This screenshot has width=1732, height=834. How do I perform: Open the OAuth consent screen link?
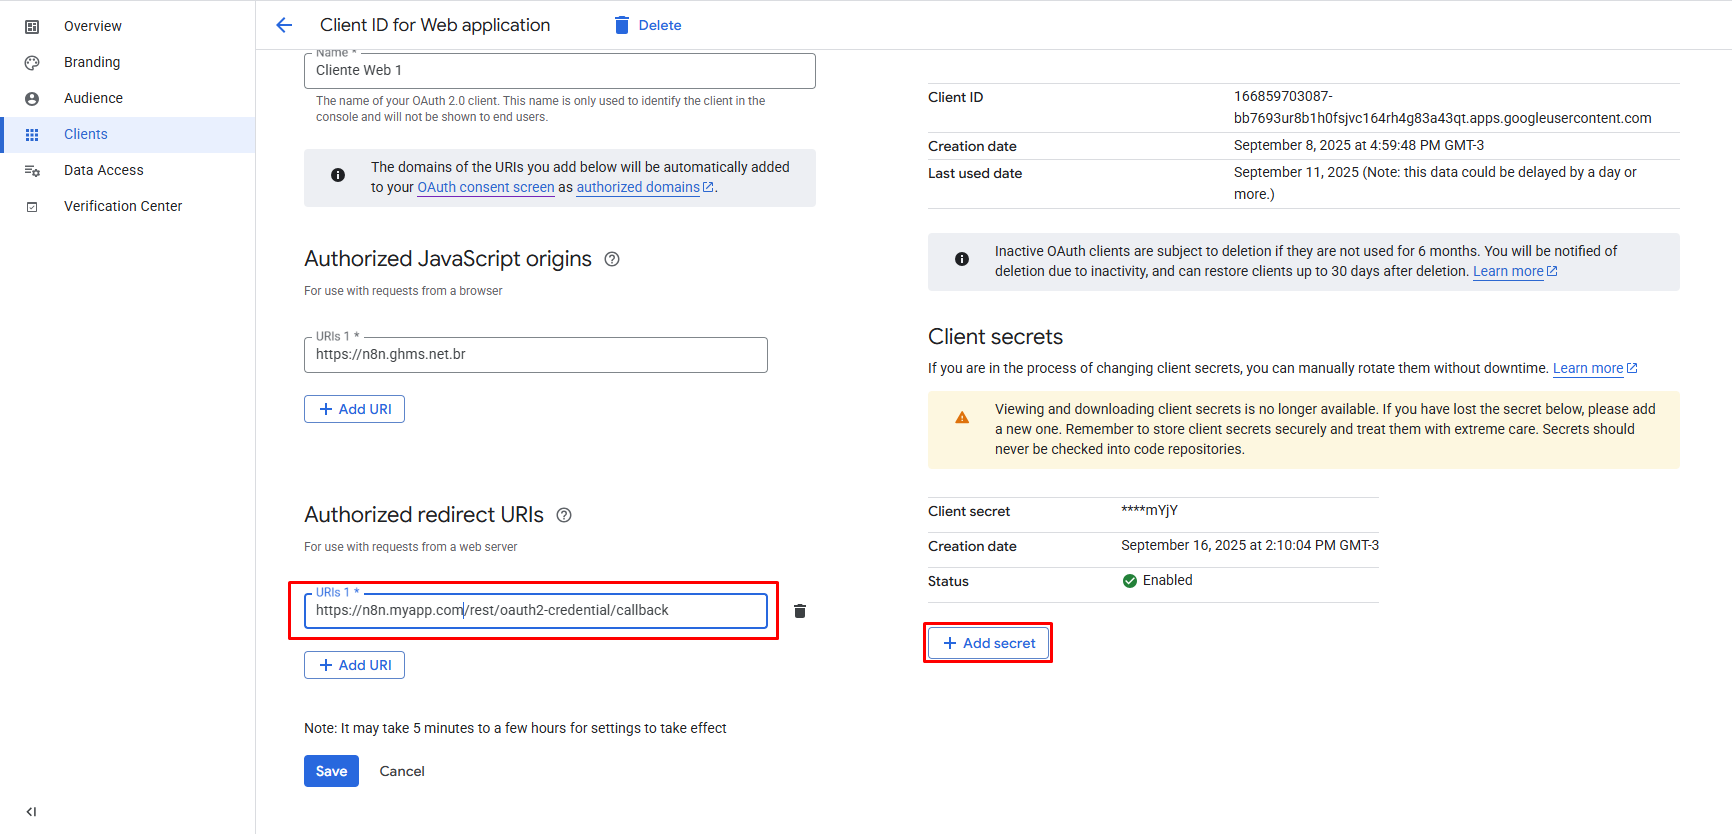tap(486, 187)
